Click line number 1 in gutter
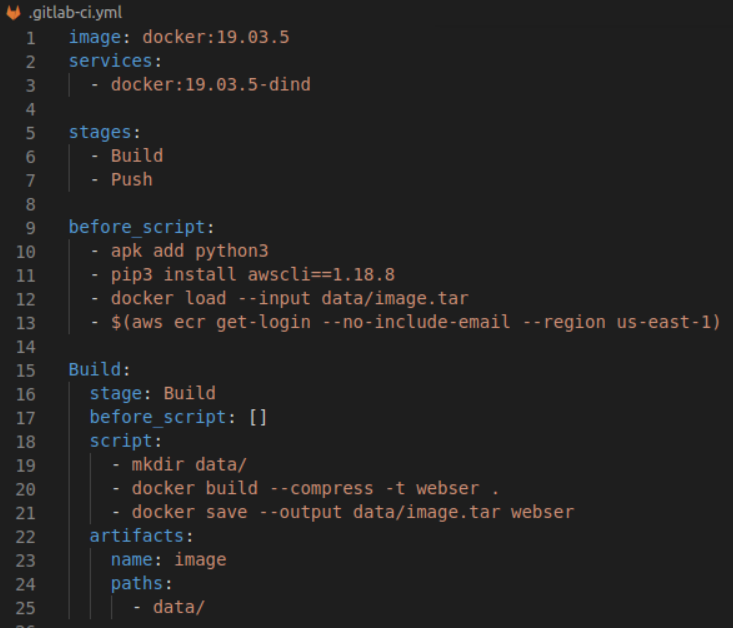The width and height of the screenshot is (733, 628). 31,38
